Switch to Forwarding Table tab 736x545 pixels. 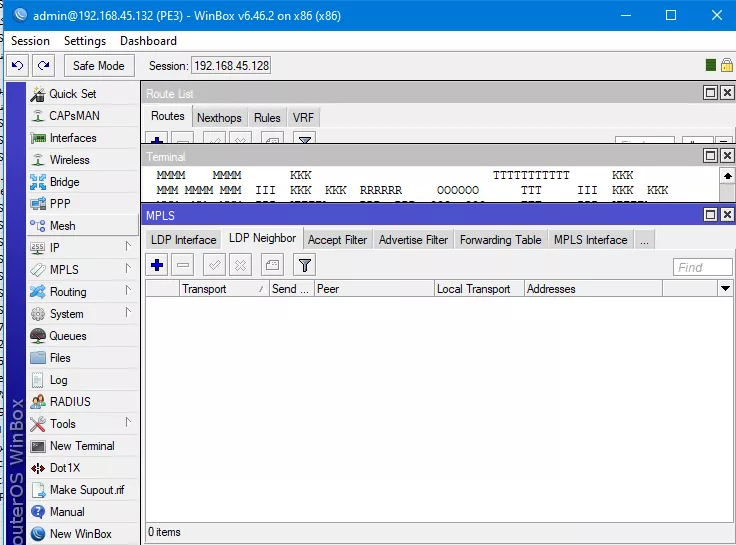pyautogui.click(x=500, y=240)
